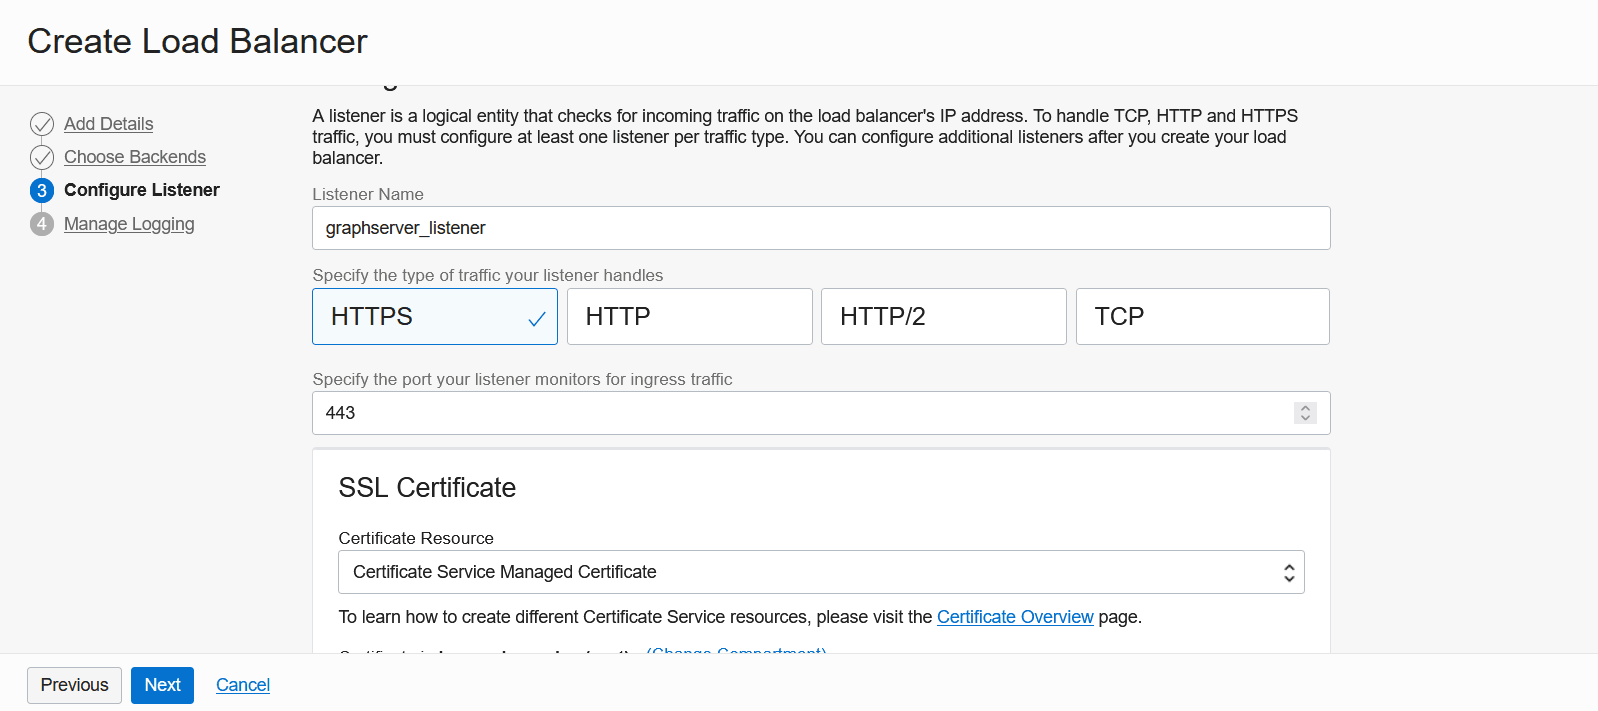The image size is (1598, 711).
Task: Select the HTTPS traffic type
Action: (434, 317)
